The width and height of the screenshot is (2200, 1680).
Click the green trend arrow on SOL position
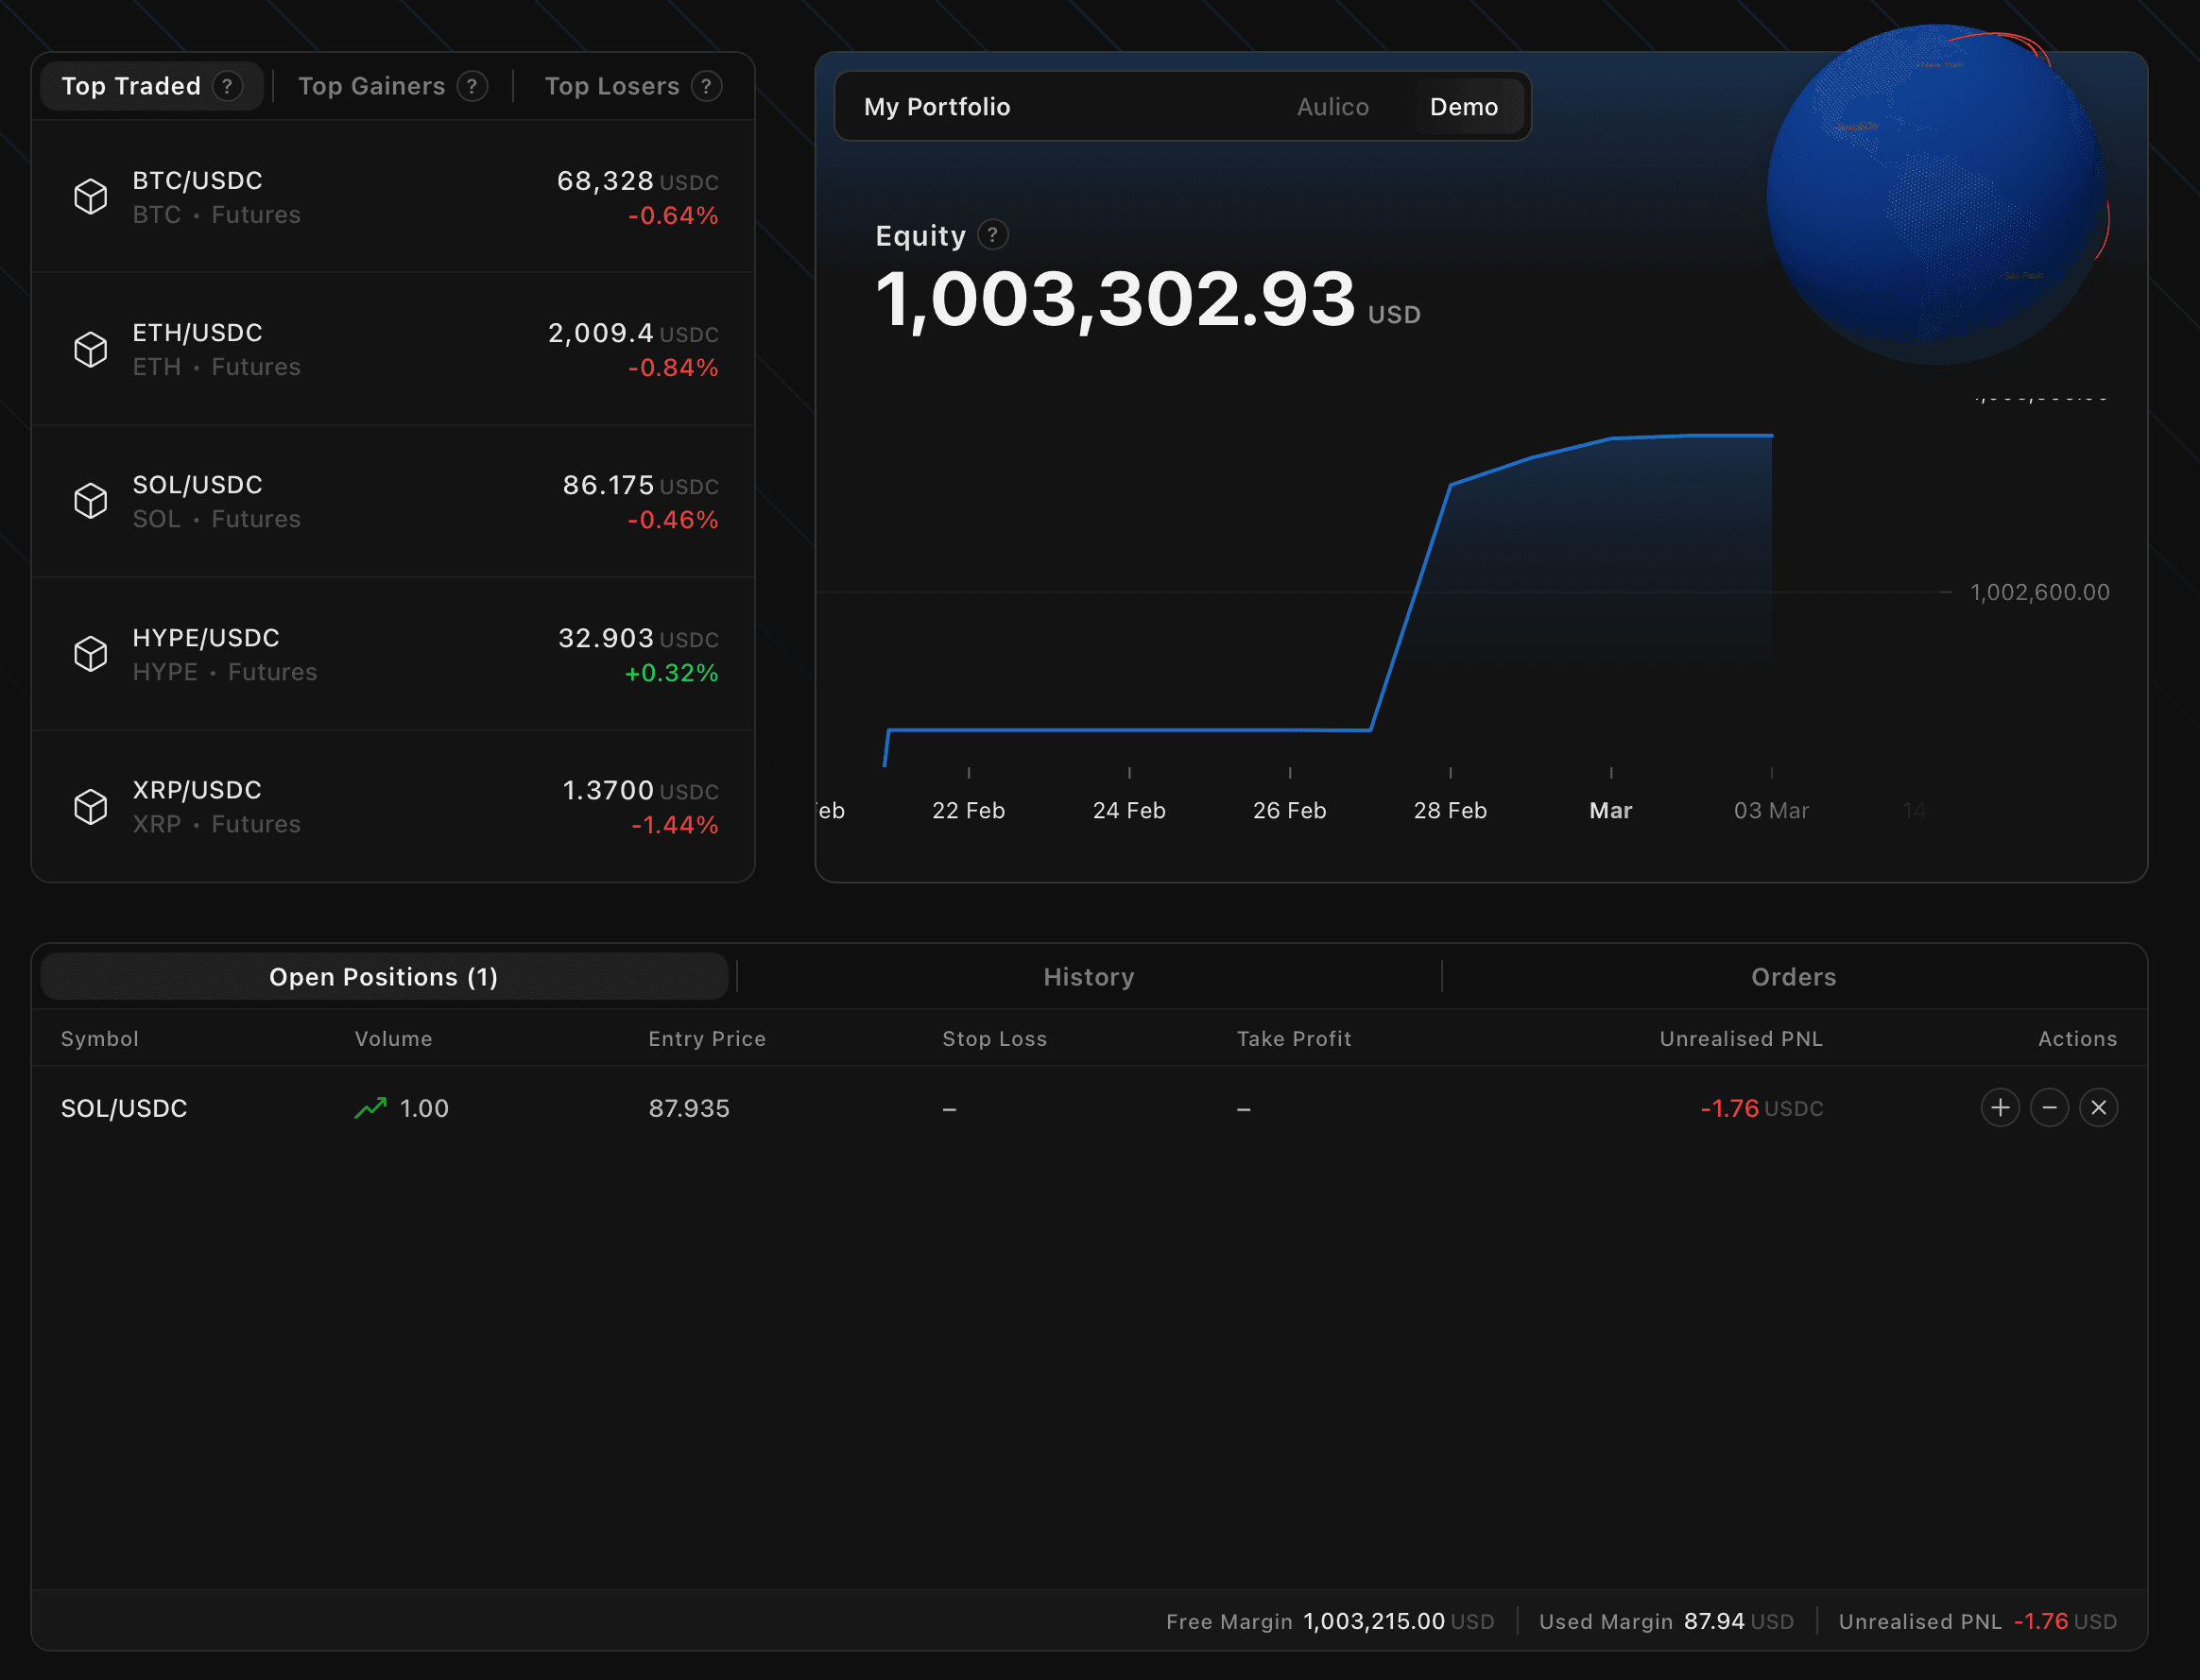point(371,1107)
